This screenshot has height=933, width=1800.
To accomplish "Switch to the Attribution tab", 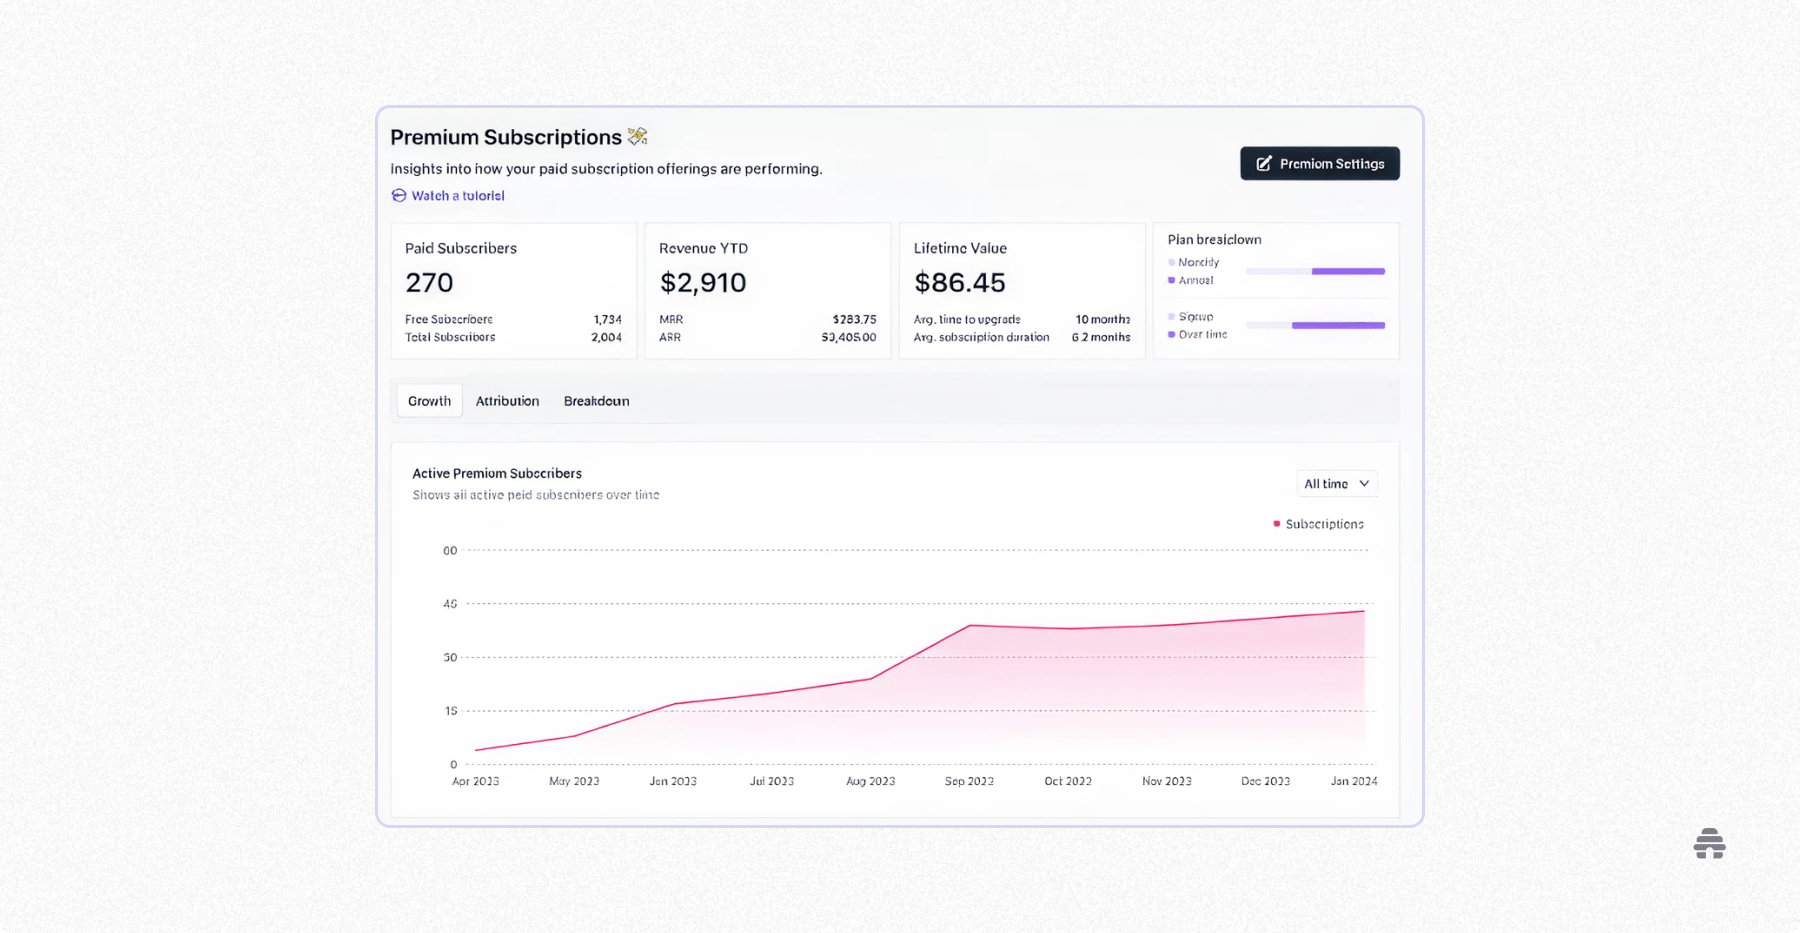I will (507, 400).
